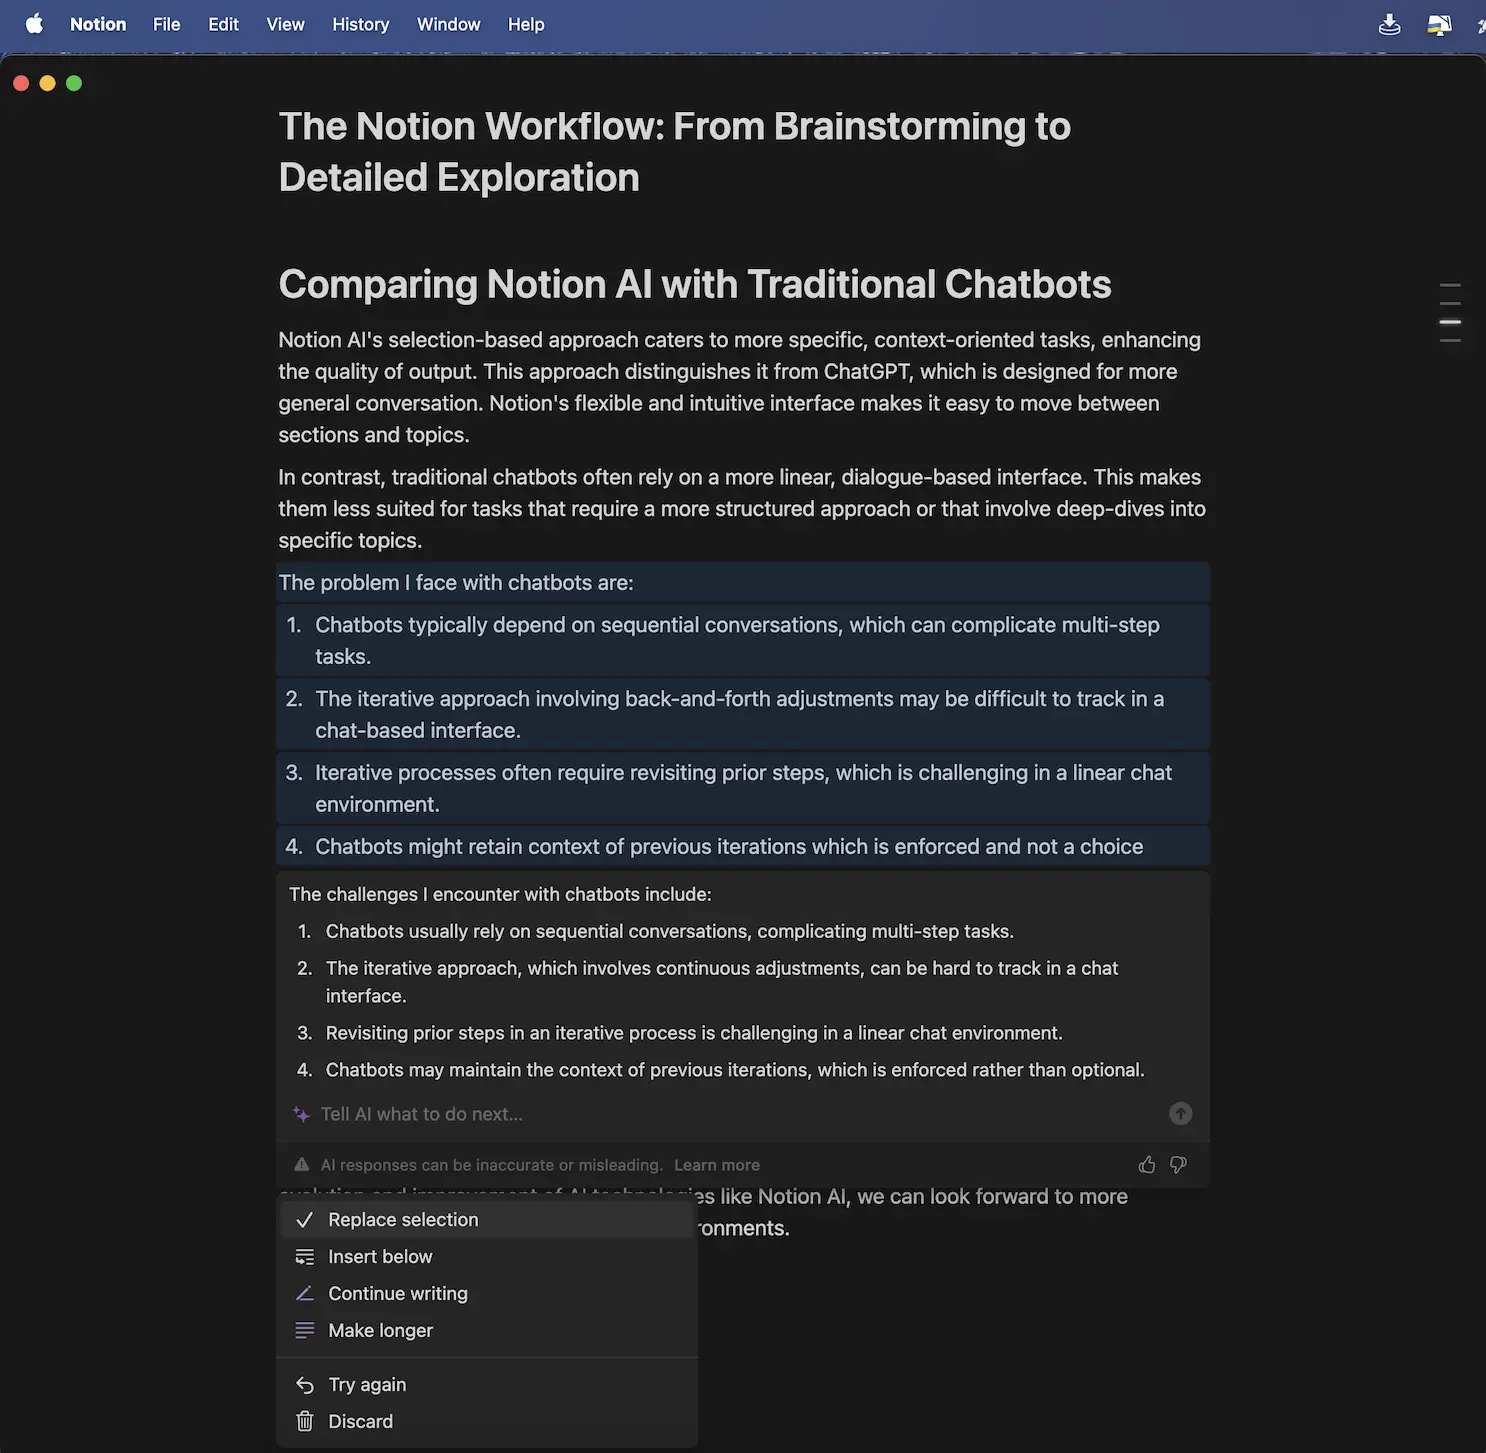The image size is (1486, 1453).
Task: Click the download tray icon in menu bar
Action: (x=1390, y=25)
